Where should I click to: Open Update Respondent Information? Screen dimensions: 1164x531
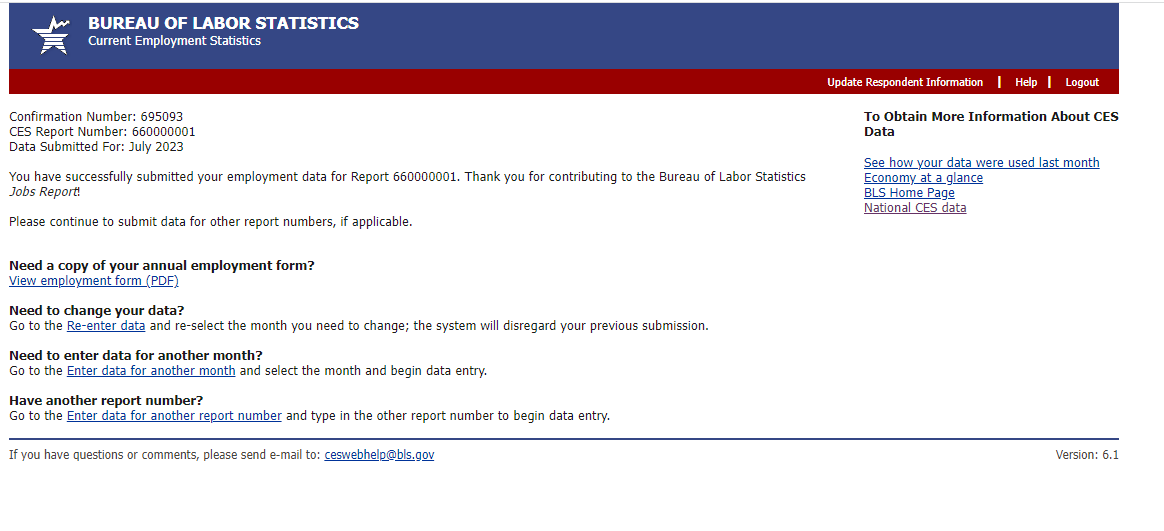click(904, 82)
